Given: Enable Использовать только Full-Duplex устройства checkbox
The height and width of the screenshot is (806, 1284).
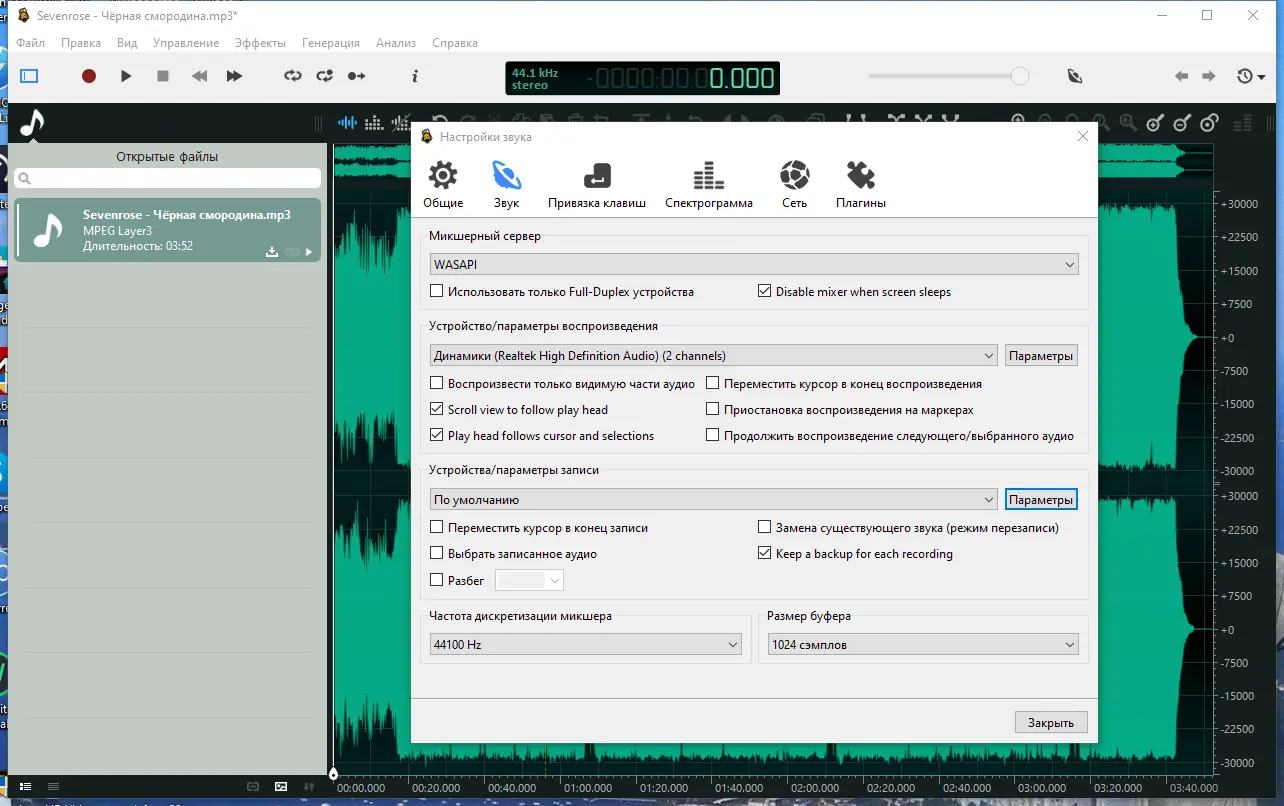Looking at the screenshot, I should click(x=437, y=292).
